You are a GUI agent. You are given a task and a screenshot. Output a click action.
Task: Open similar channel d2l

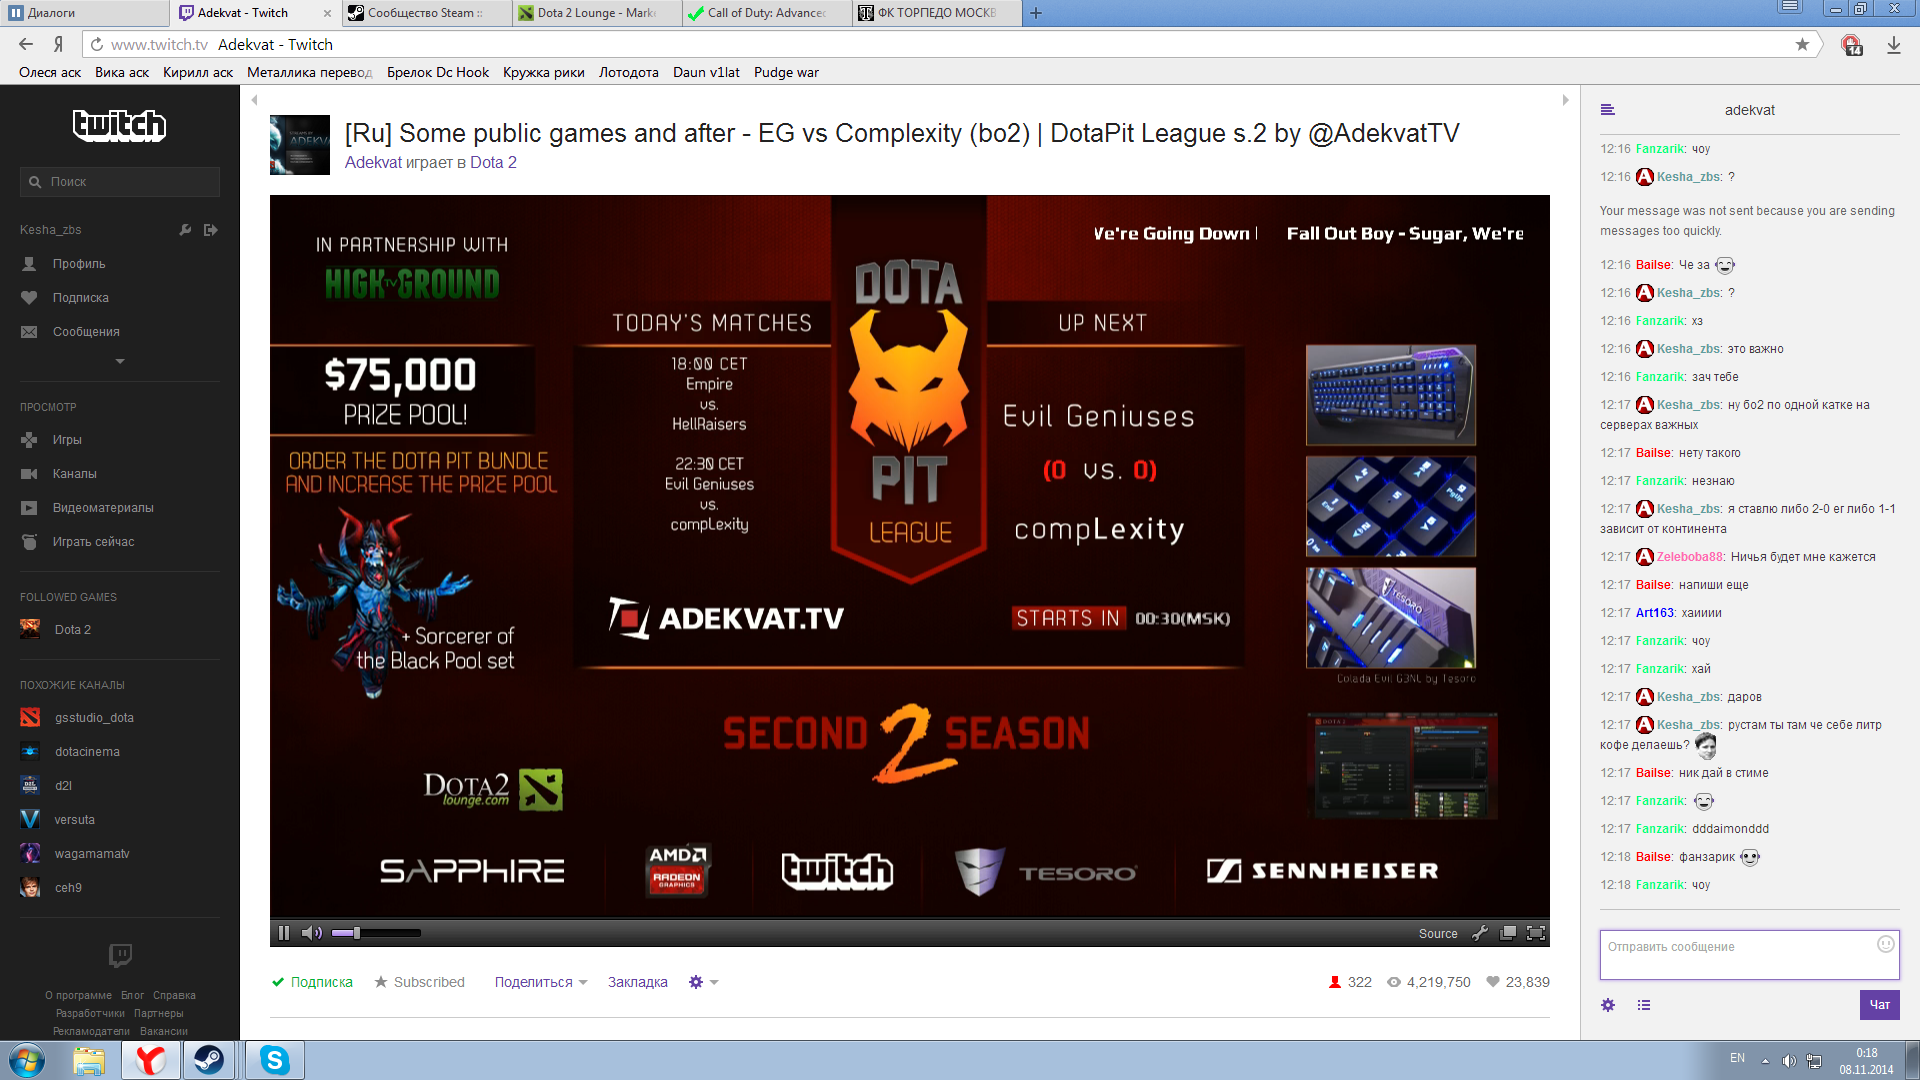pos(63,786)
